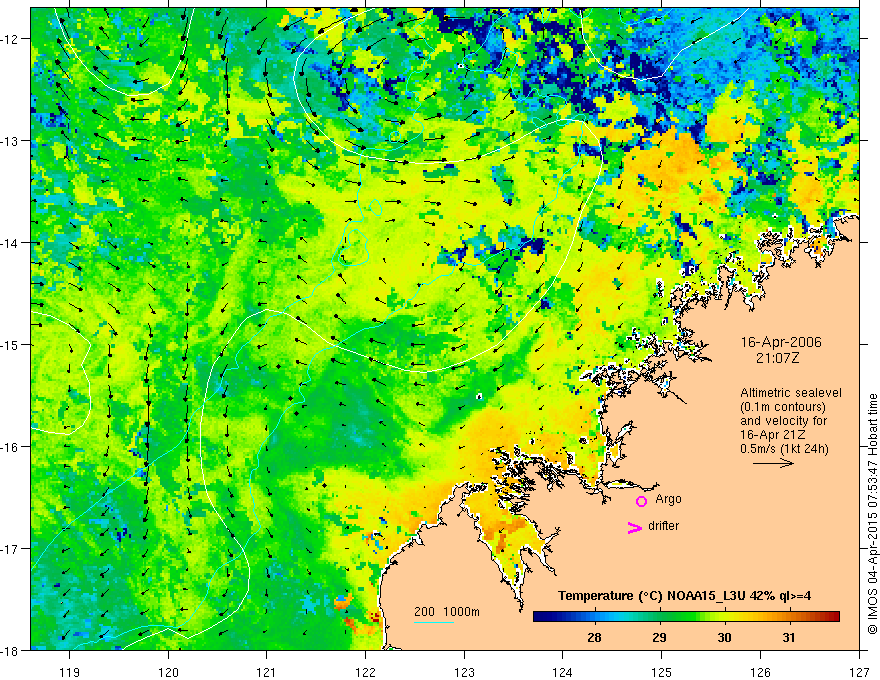880x680 pixels.
Task: Click the longitude 125 axis label
Action: point(662,672)
